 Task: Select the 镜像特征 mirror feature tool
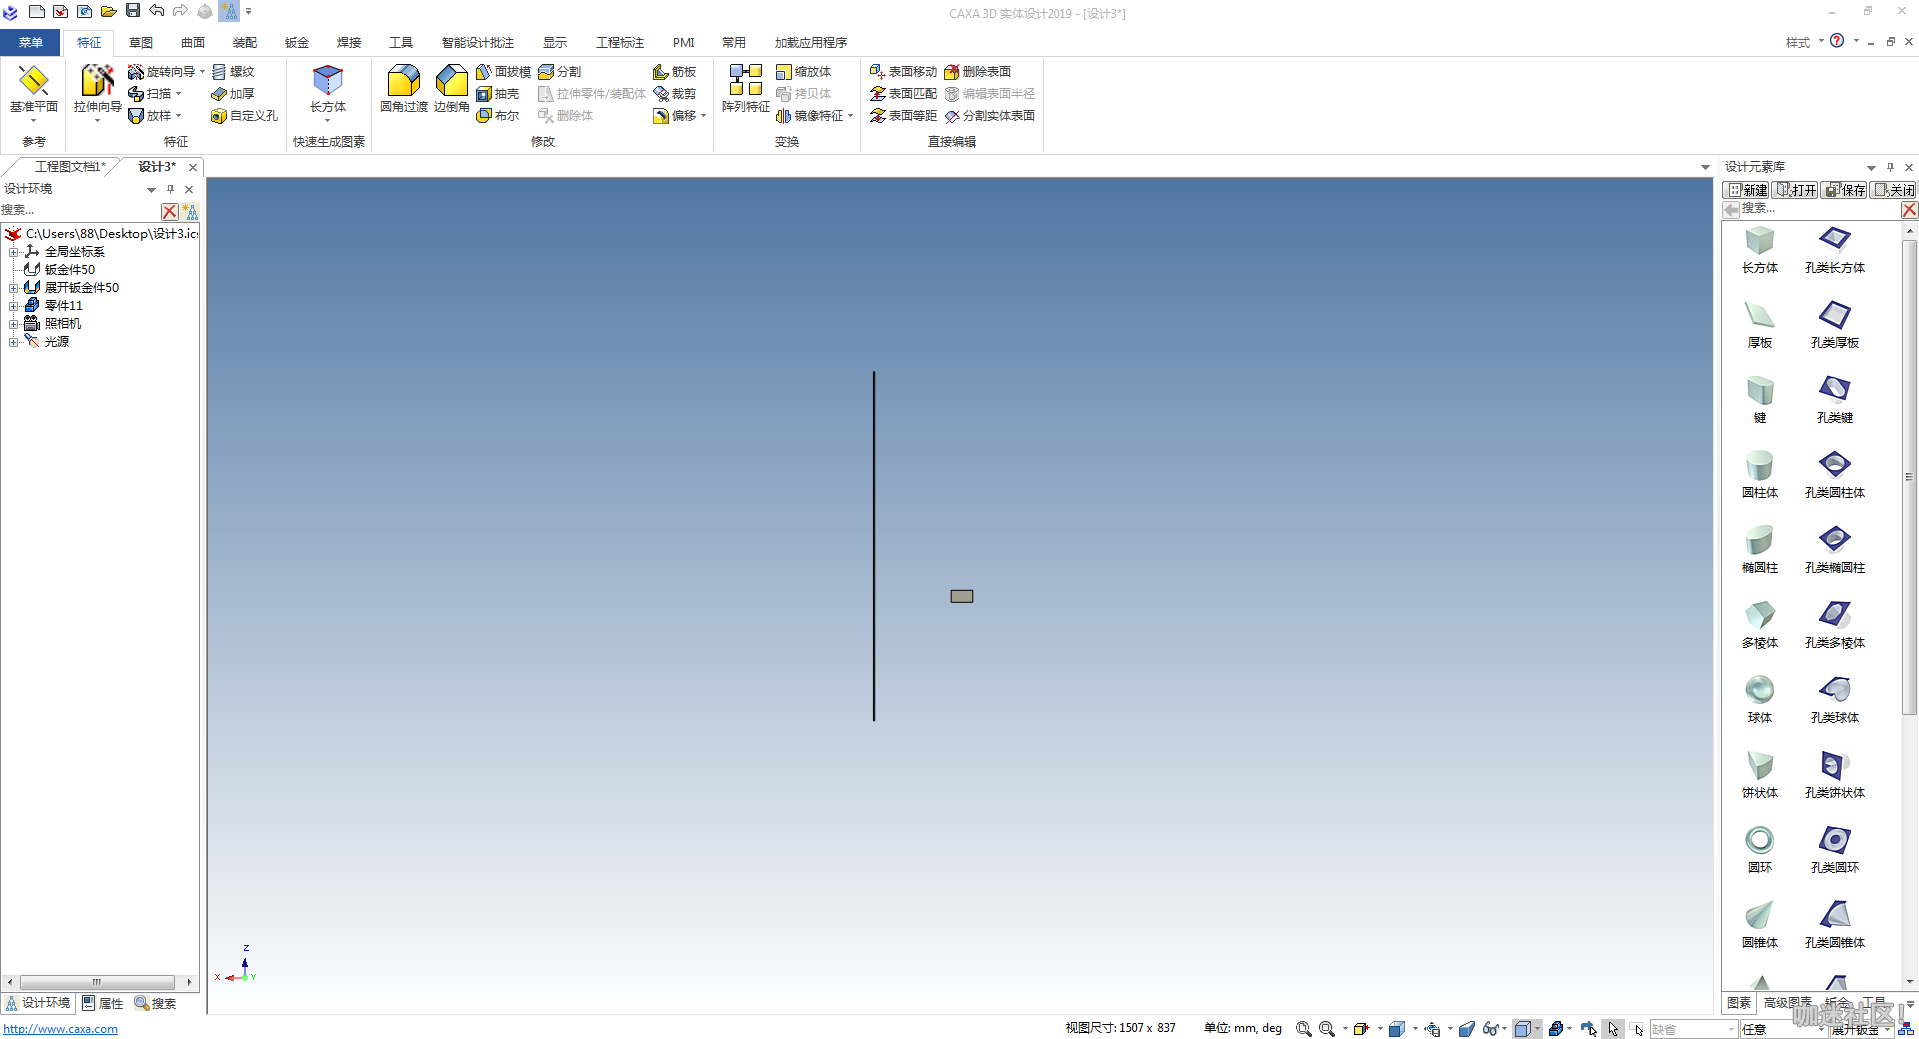(x=809, y=116)
